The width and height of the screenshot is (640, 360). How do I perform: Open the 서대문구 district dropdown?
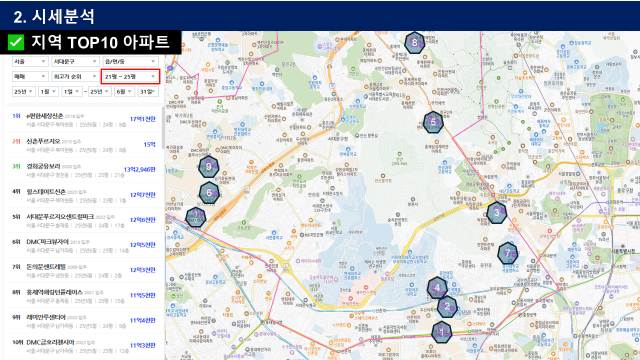click(x=76, y=61)
